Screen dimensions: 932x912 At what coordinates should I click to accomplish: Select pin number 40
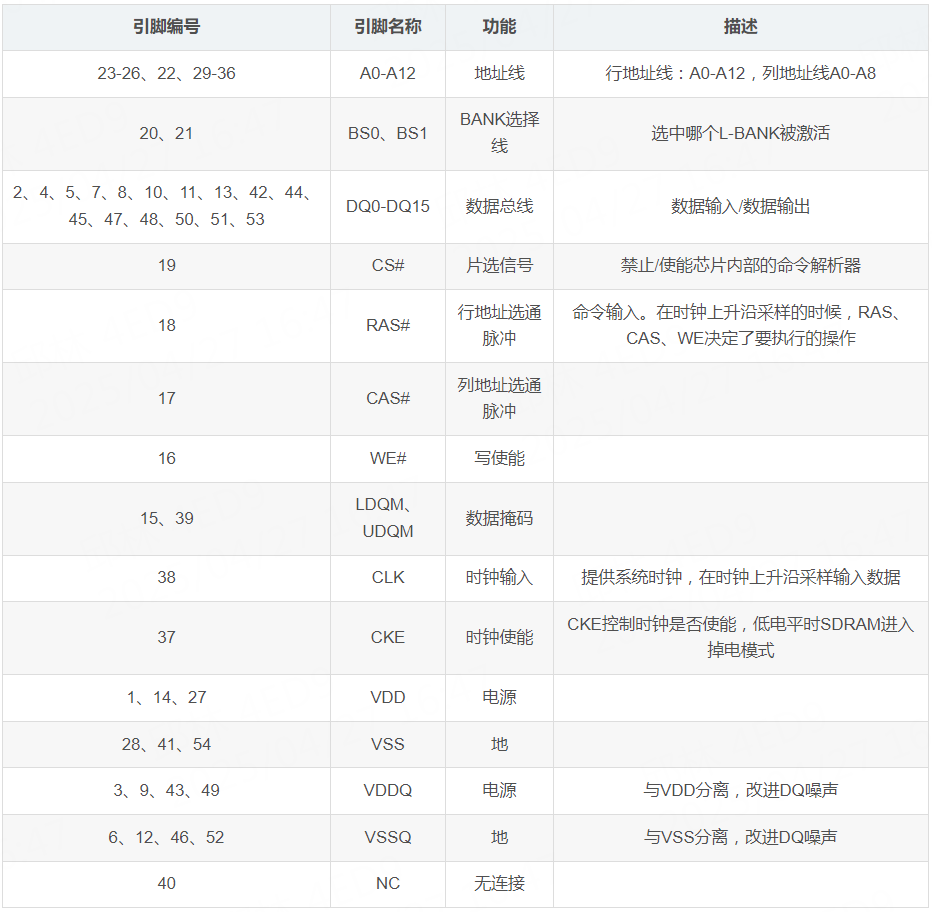pyautogui.click(x=166, y=884)
